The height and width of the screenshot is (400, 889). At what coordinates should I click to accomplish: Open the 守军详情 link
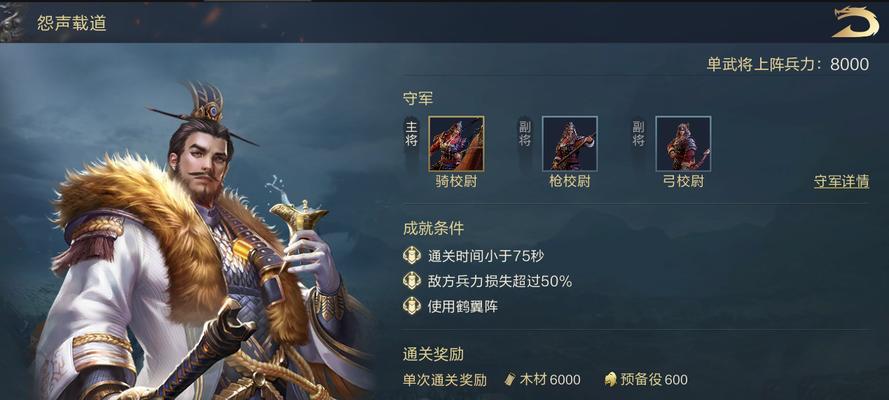click(x=841, y=181)
